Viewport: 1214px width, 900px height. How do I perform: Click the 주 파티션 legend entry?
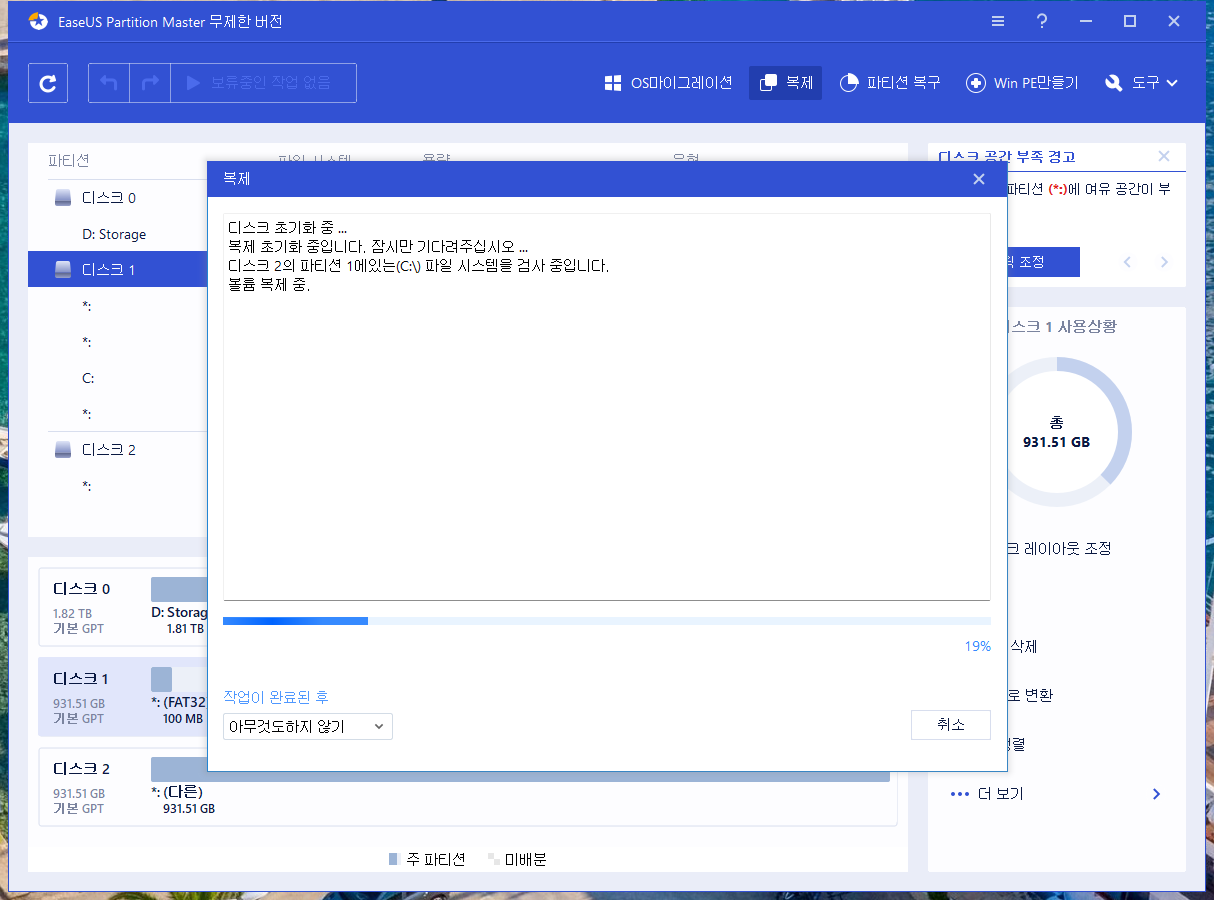426,859
